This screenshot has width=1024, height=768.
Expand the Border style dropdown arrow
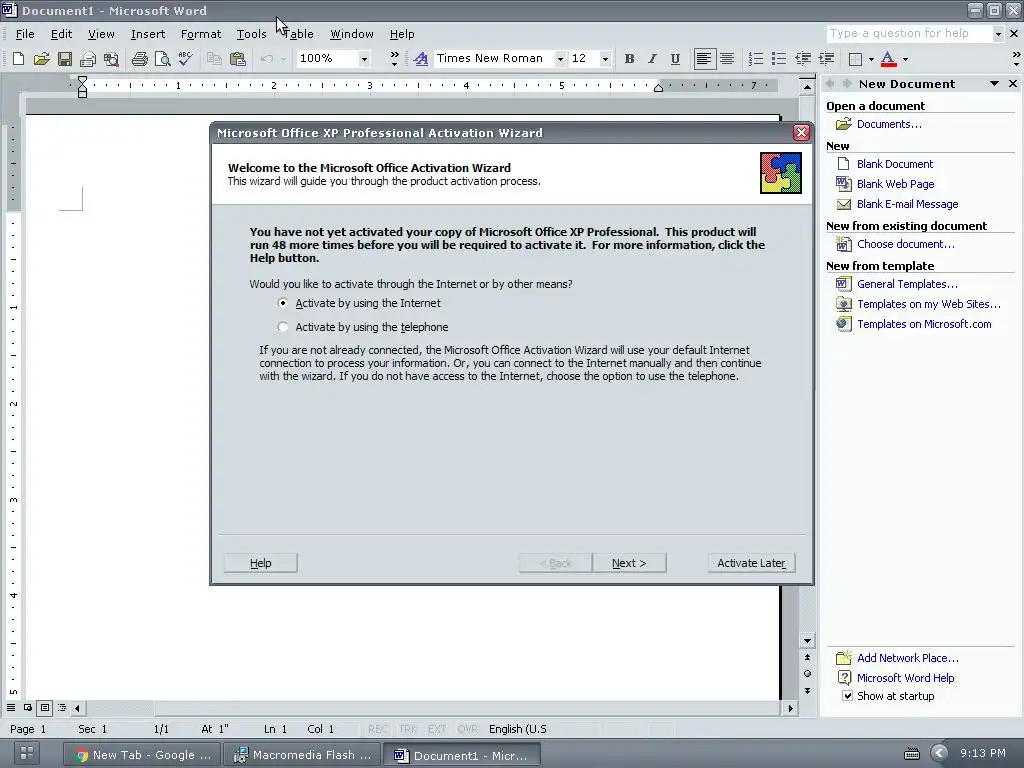pos(871,59)
